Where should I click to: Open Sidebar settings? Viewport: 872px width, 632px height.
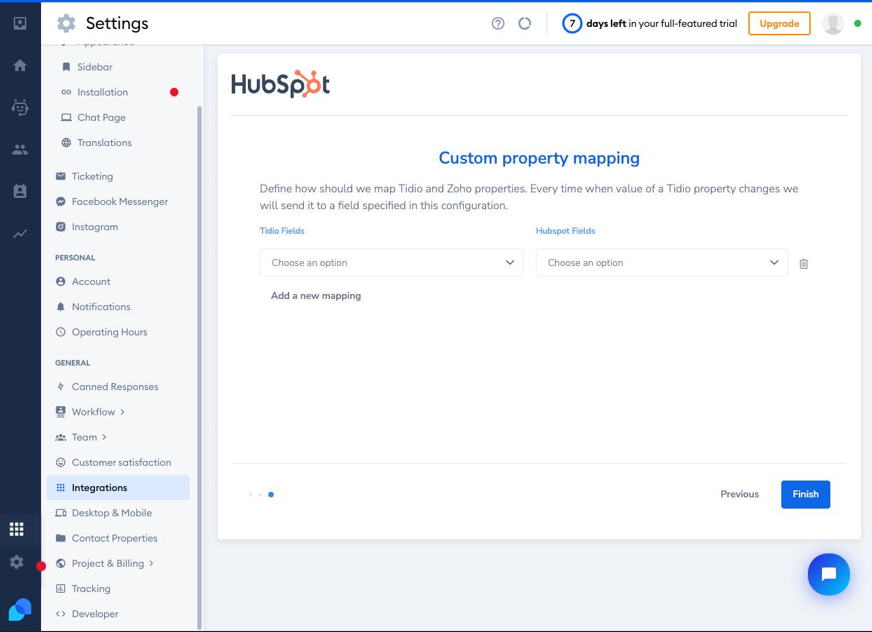point(95,67)
